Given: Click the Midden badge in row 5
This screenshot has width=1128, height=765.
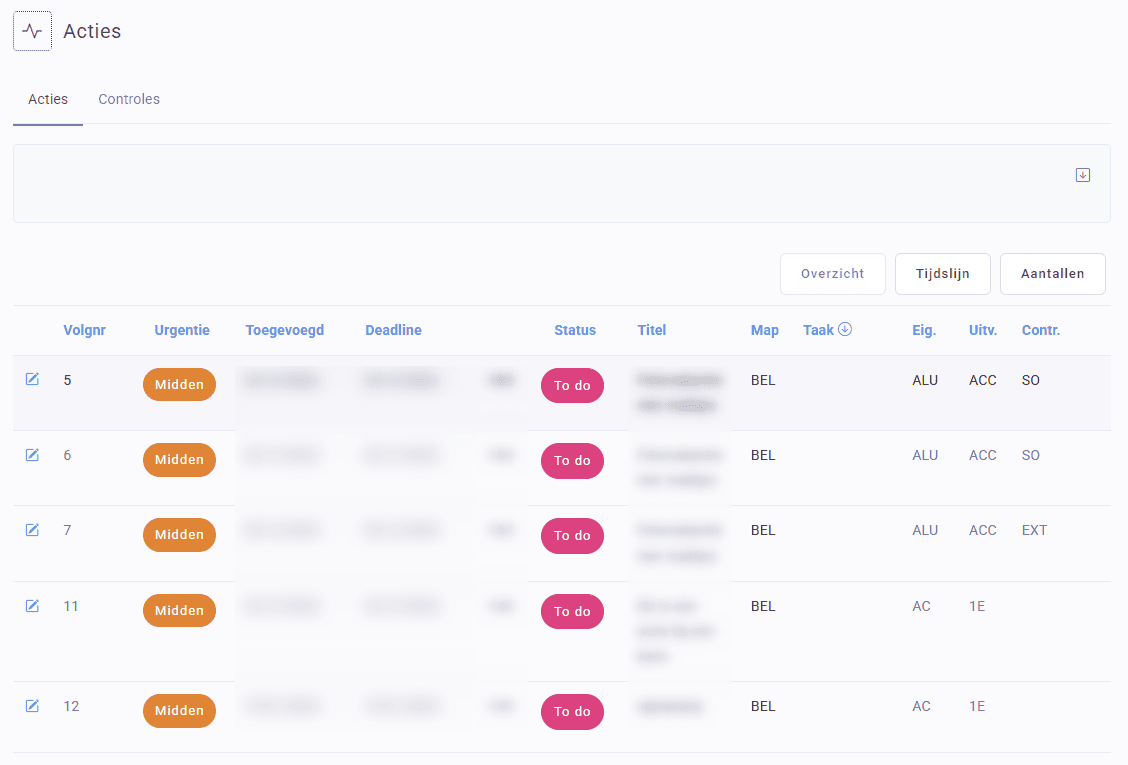Looking at the screenshot, I should [179, 384].
